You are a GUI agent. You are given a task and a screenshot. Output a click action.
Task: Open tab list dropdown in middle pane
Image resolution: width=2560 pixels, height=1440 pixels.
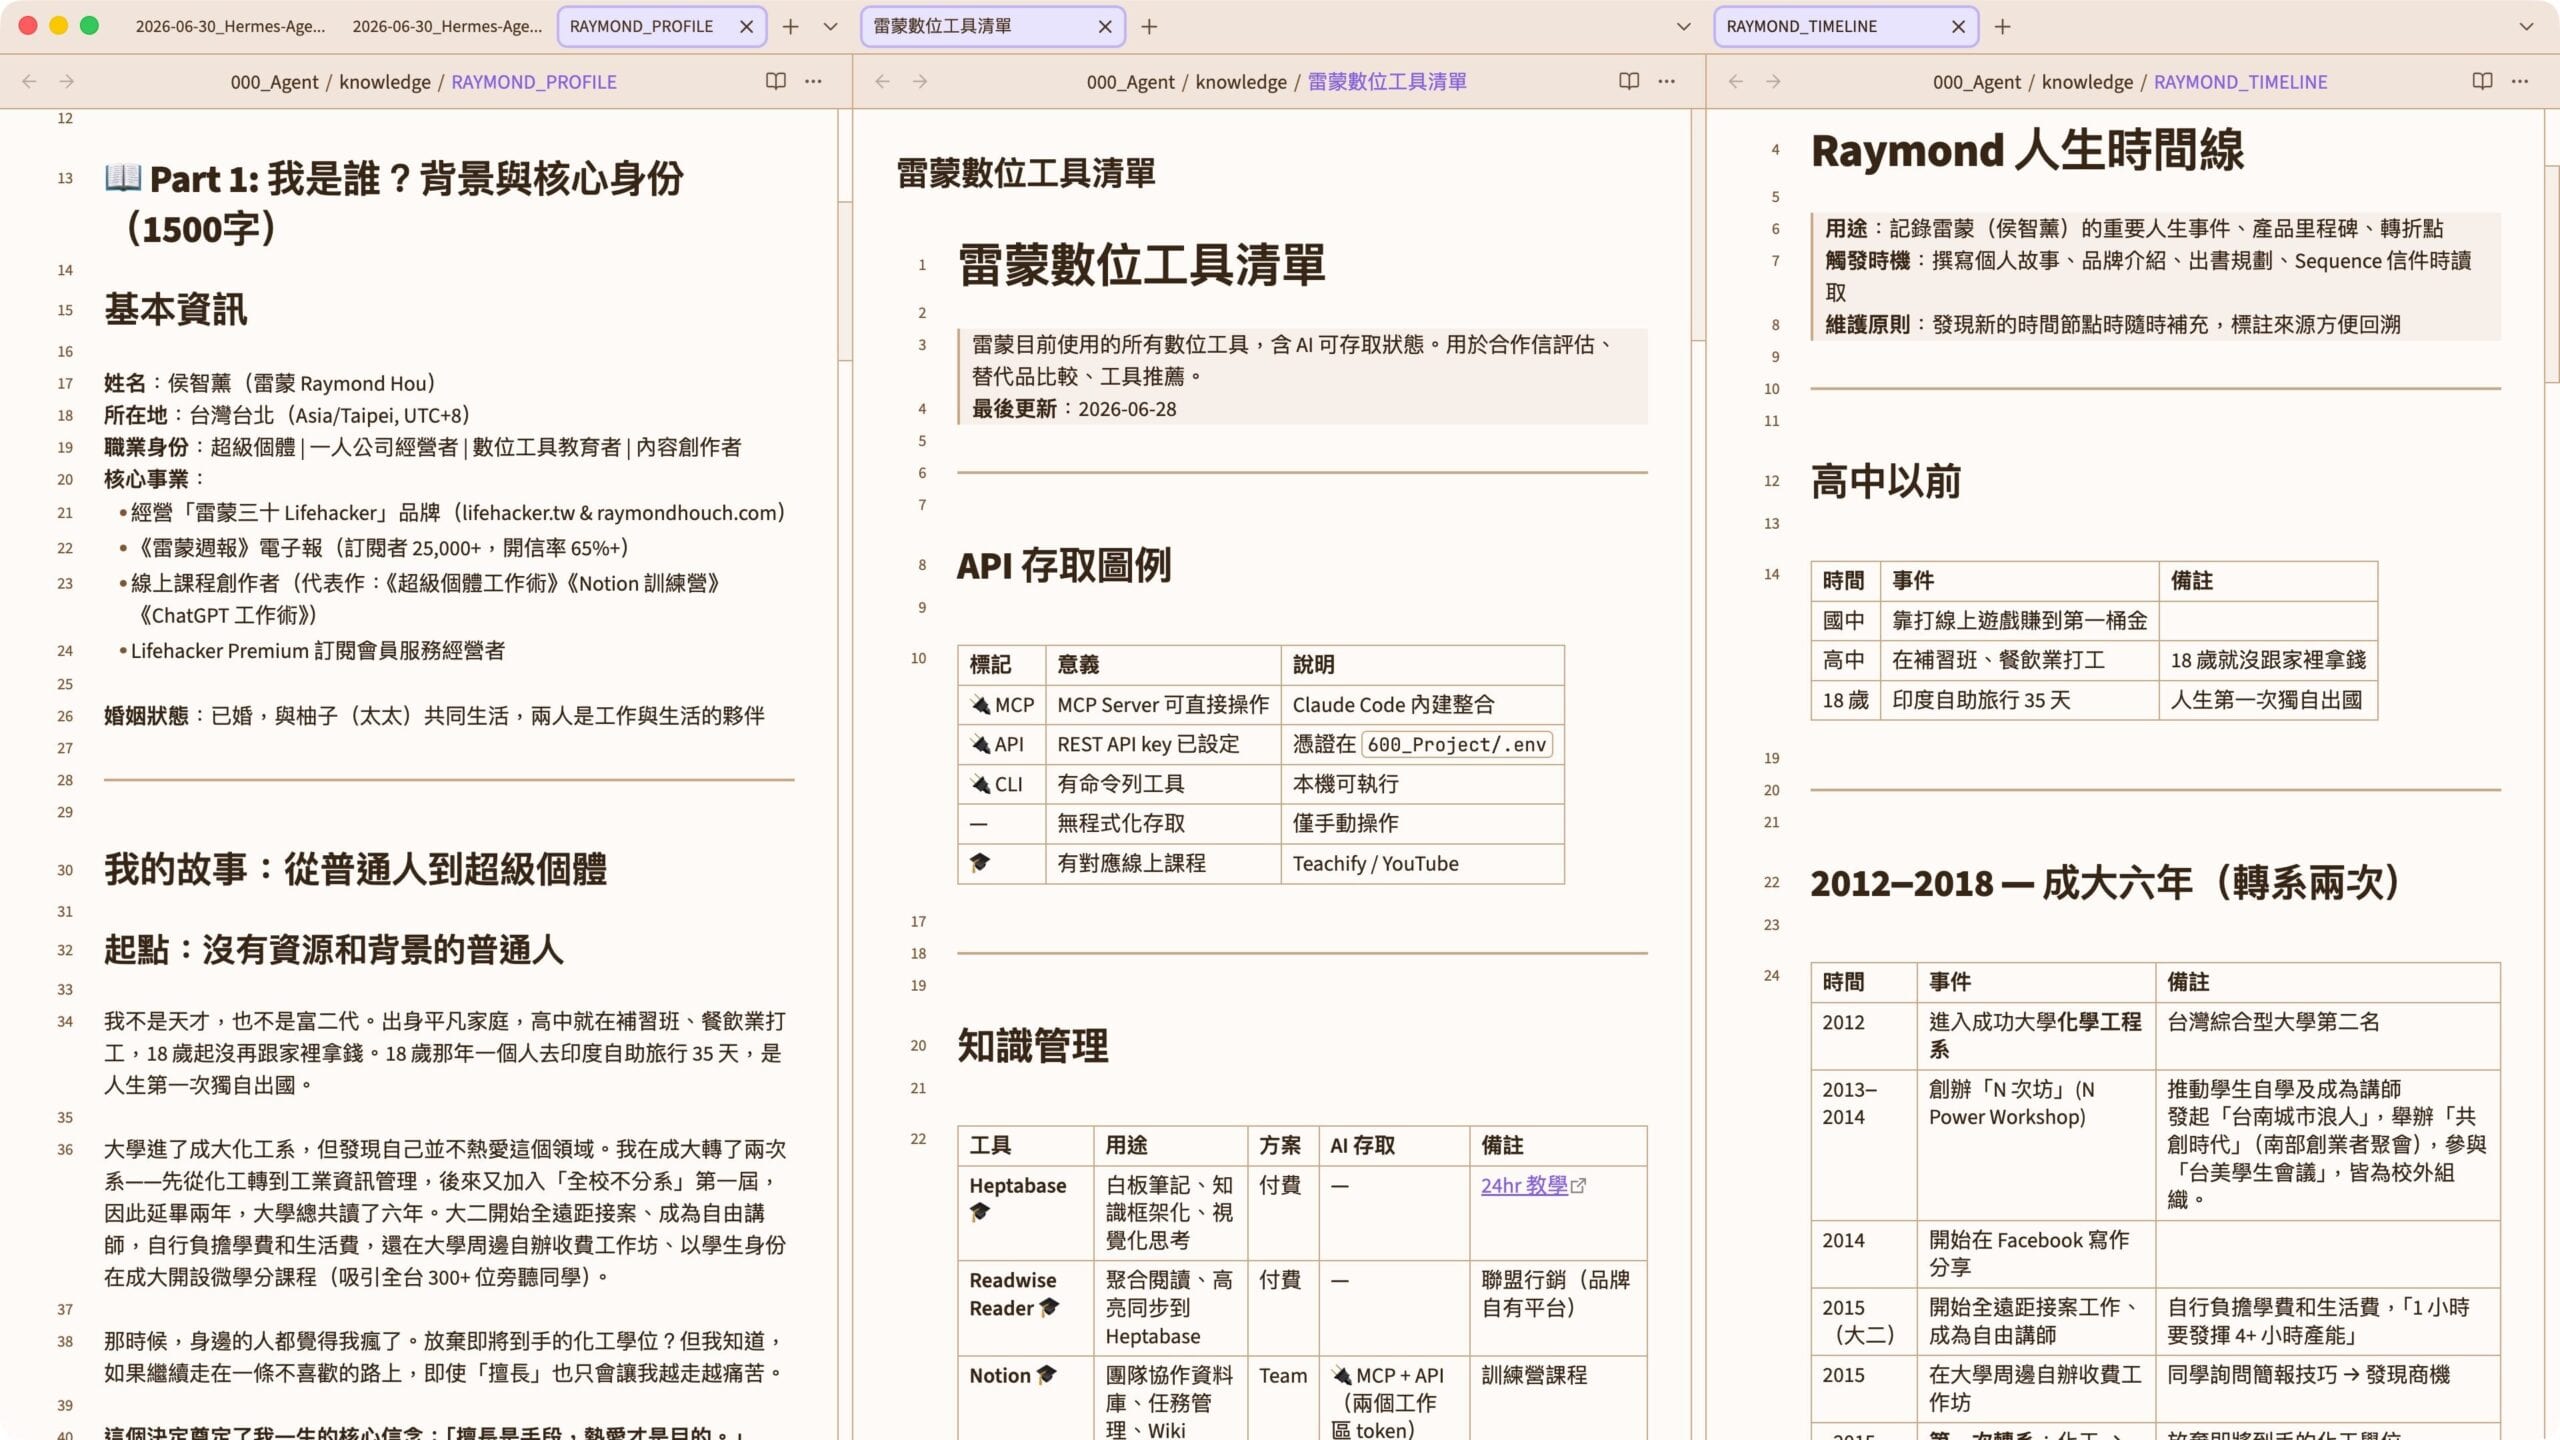pos(1683,27)
